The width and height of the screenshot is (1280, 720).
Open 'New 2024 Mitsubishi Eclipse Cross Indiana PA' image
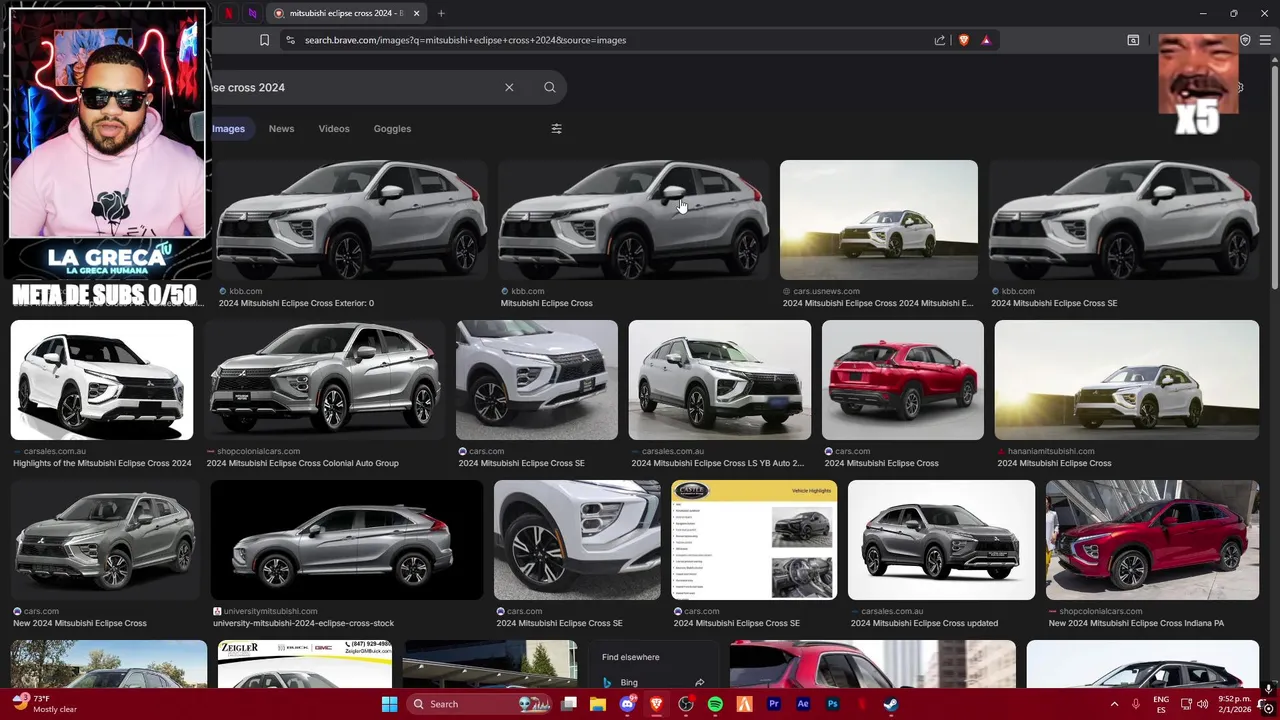pyautogui.click(x=1152, y=540)
